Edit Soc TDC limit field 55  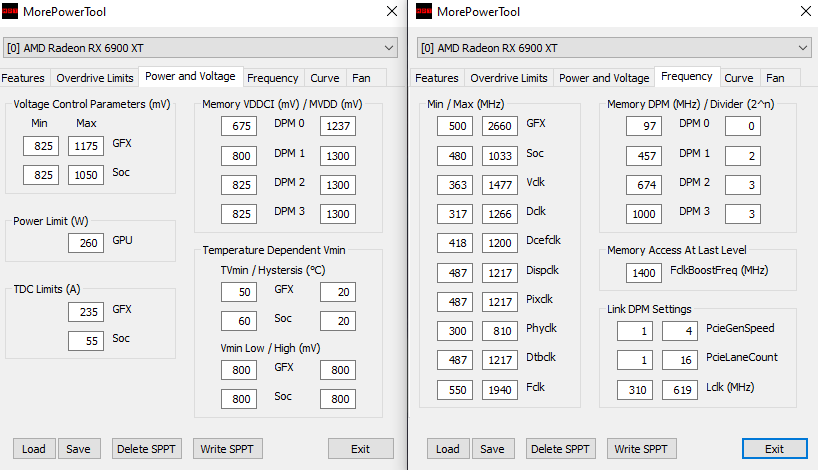pyautogui.click(x=86, y=341)
